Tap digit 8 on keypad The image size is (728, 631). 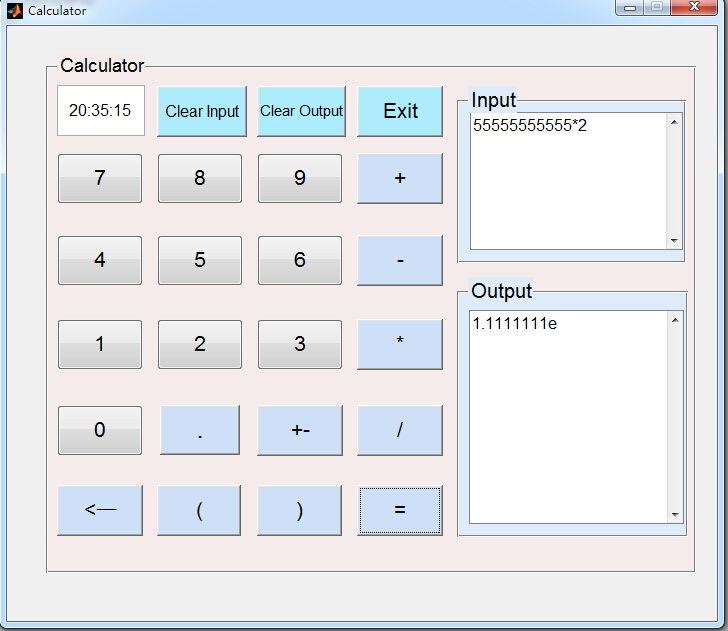[x=200, y=178]
